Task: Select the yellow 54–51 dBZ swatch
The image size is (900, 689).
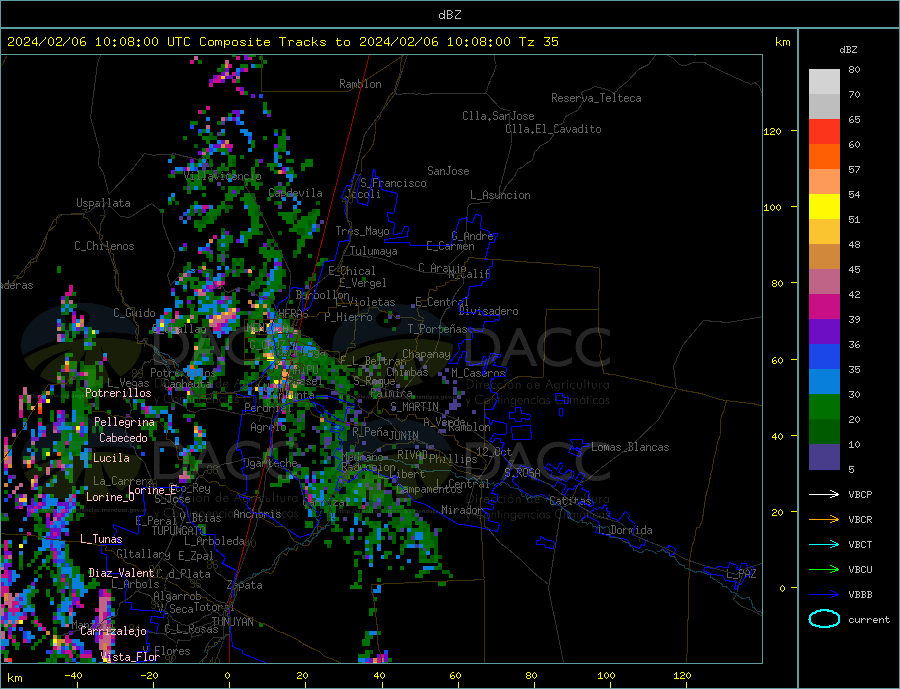Action: coord(824,207)
